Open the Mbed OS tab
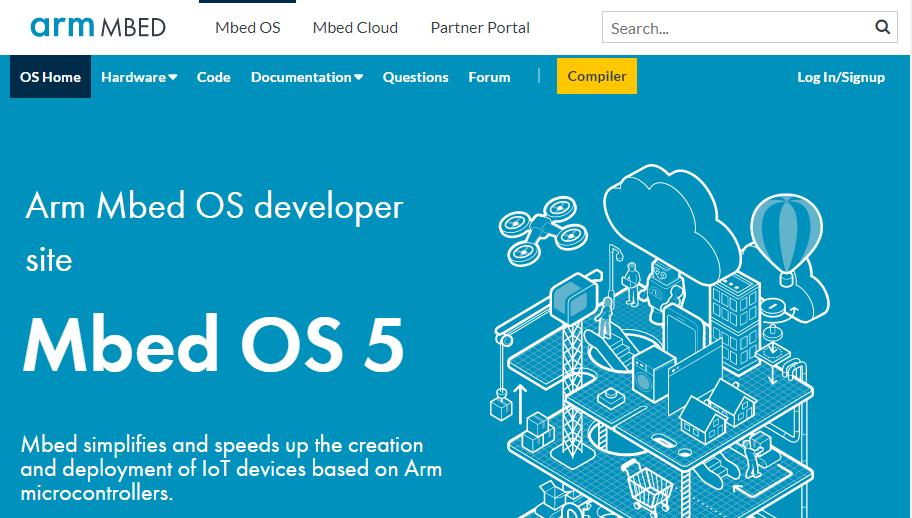The height and width of the screenshot is (518, 912). 248,27
